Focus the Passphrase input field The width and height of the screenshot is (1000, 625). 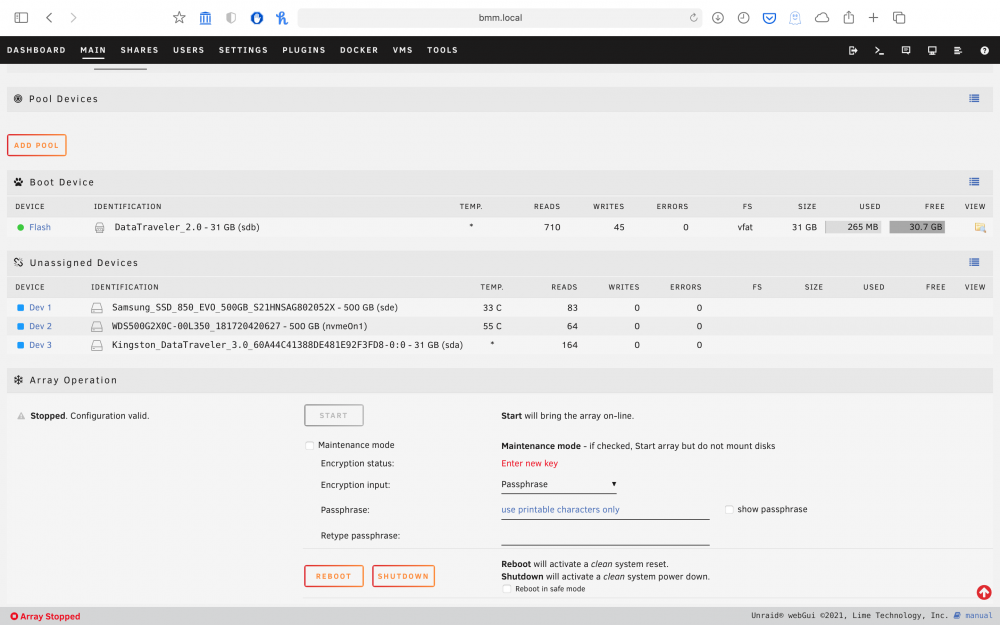[605, 510]
